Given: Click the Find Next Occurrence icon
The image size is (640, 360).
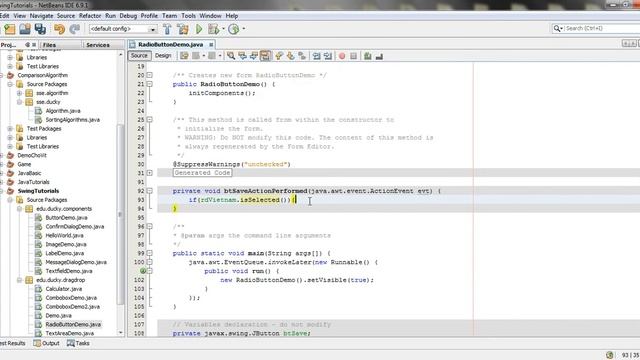Looking at the screenshot, I should click(x=253, y=56).
